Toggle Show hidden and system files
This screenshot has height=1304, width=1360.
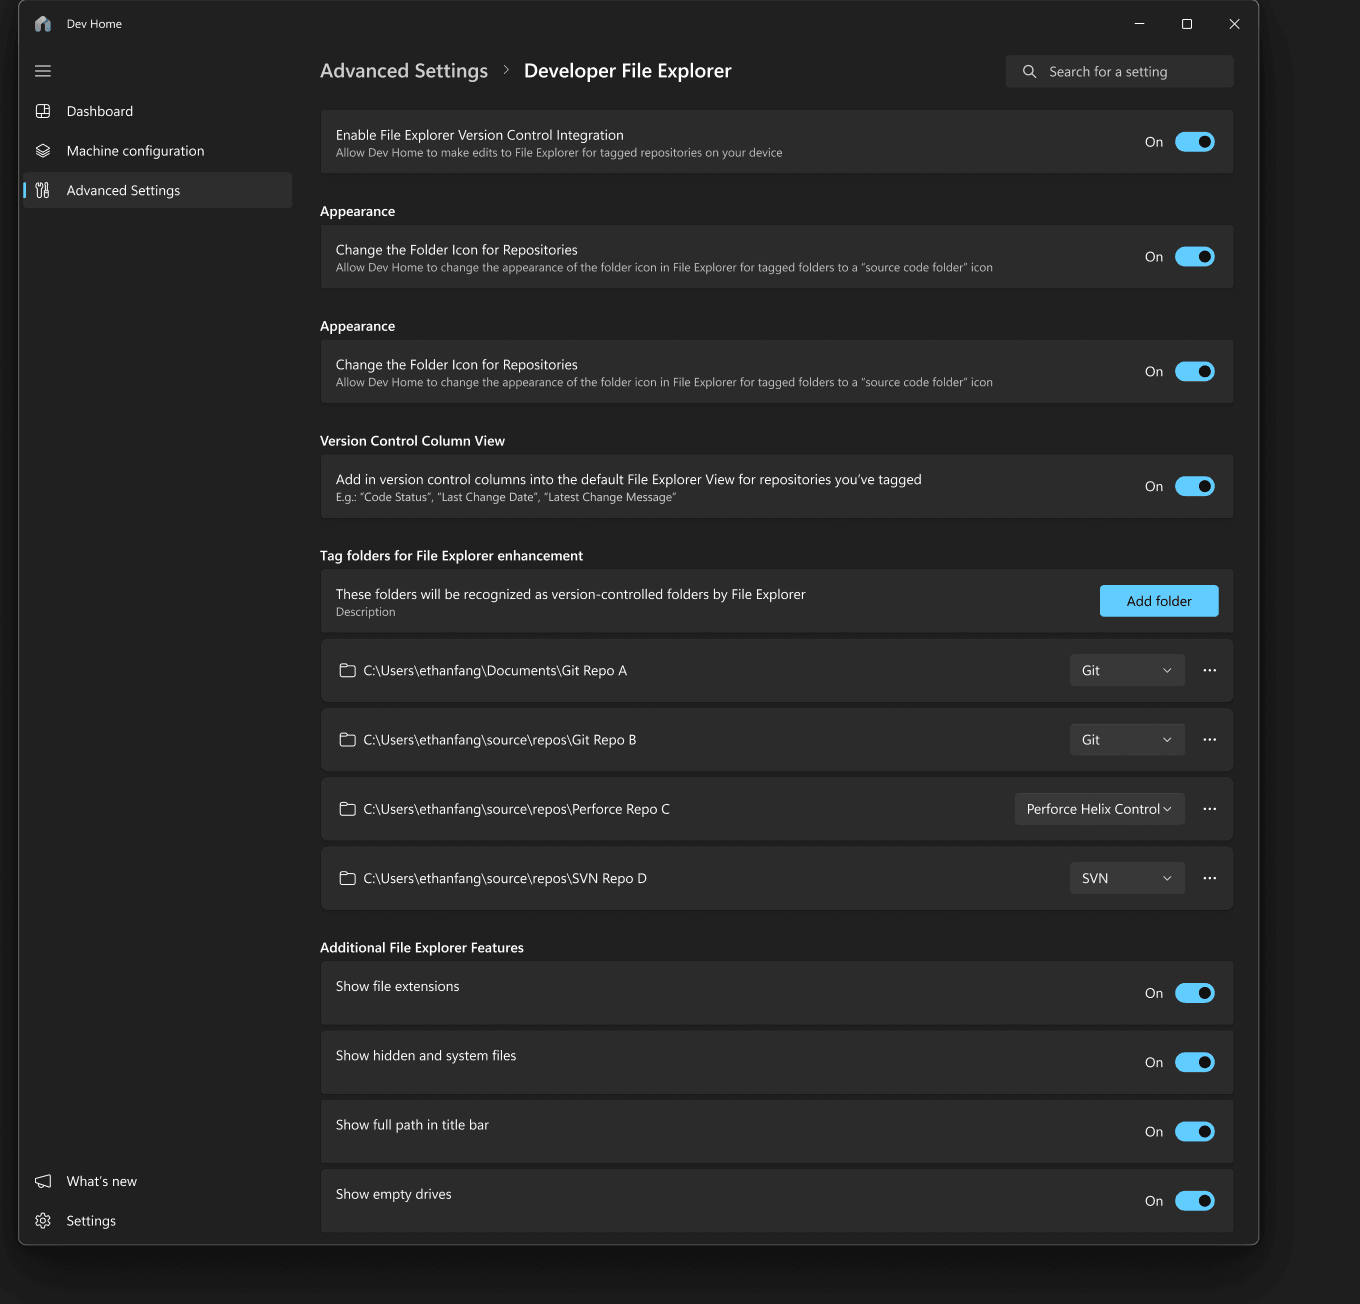pyautogui.click(x=1194, y=1062)
